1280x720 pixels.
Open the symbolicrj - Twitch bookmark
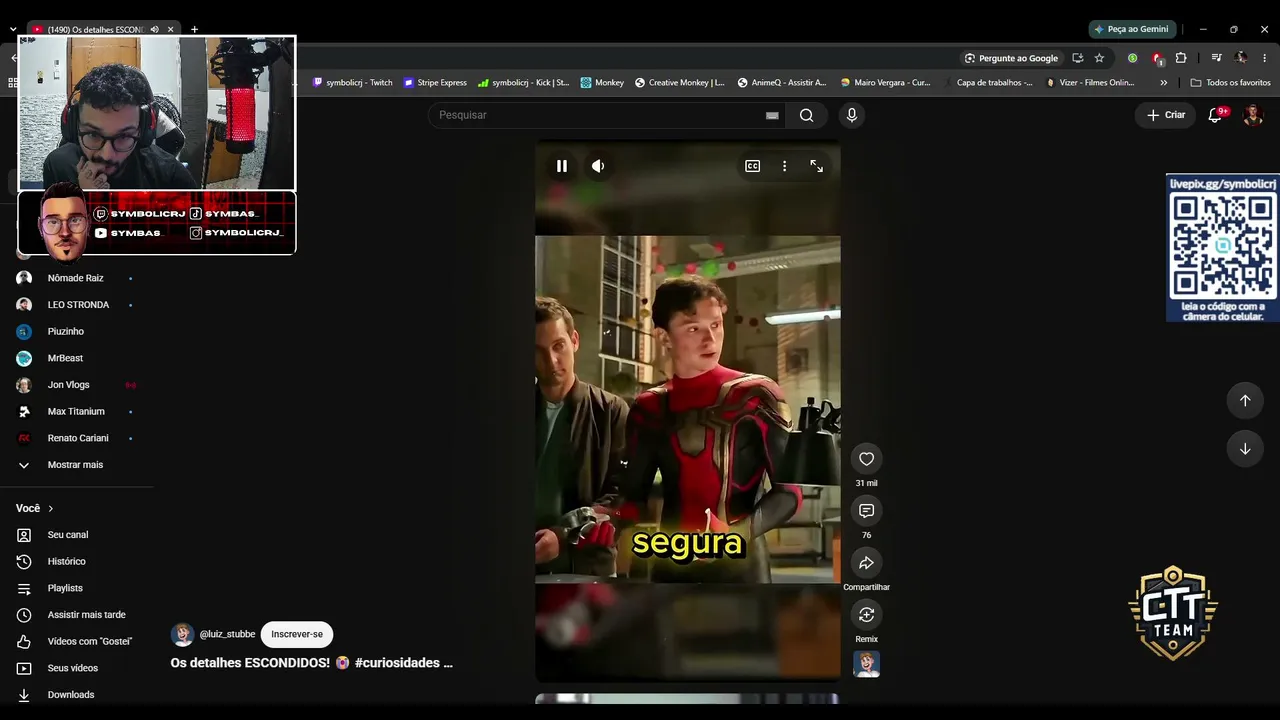point(353,83)
